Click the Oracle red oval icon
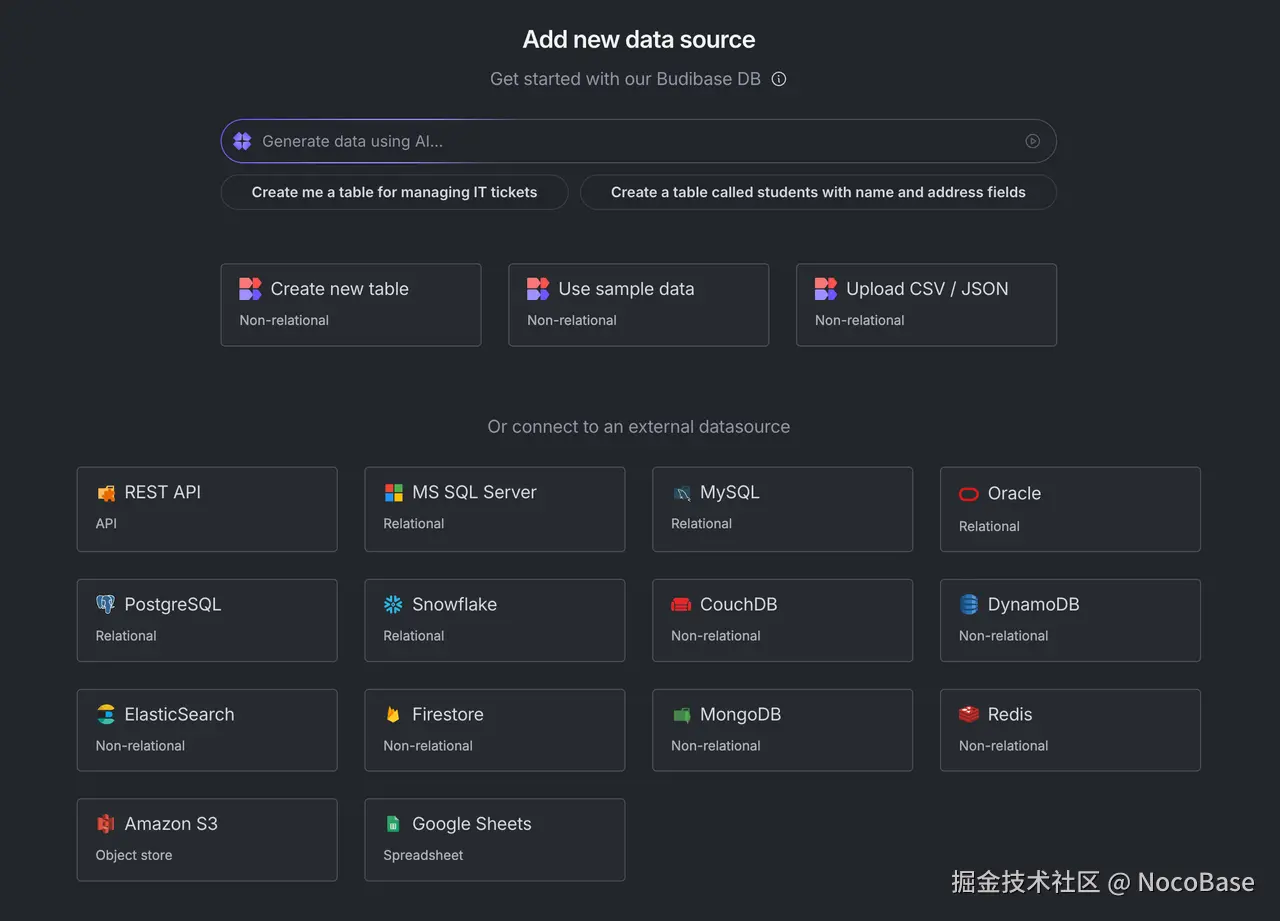This screenshot has width=1280, height=921. [968, 493]
